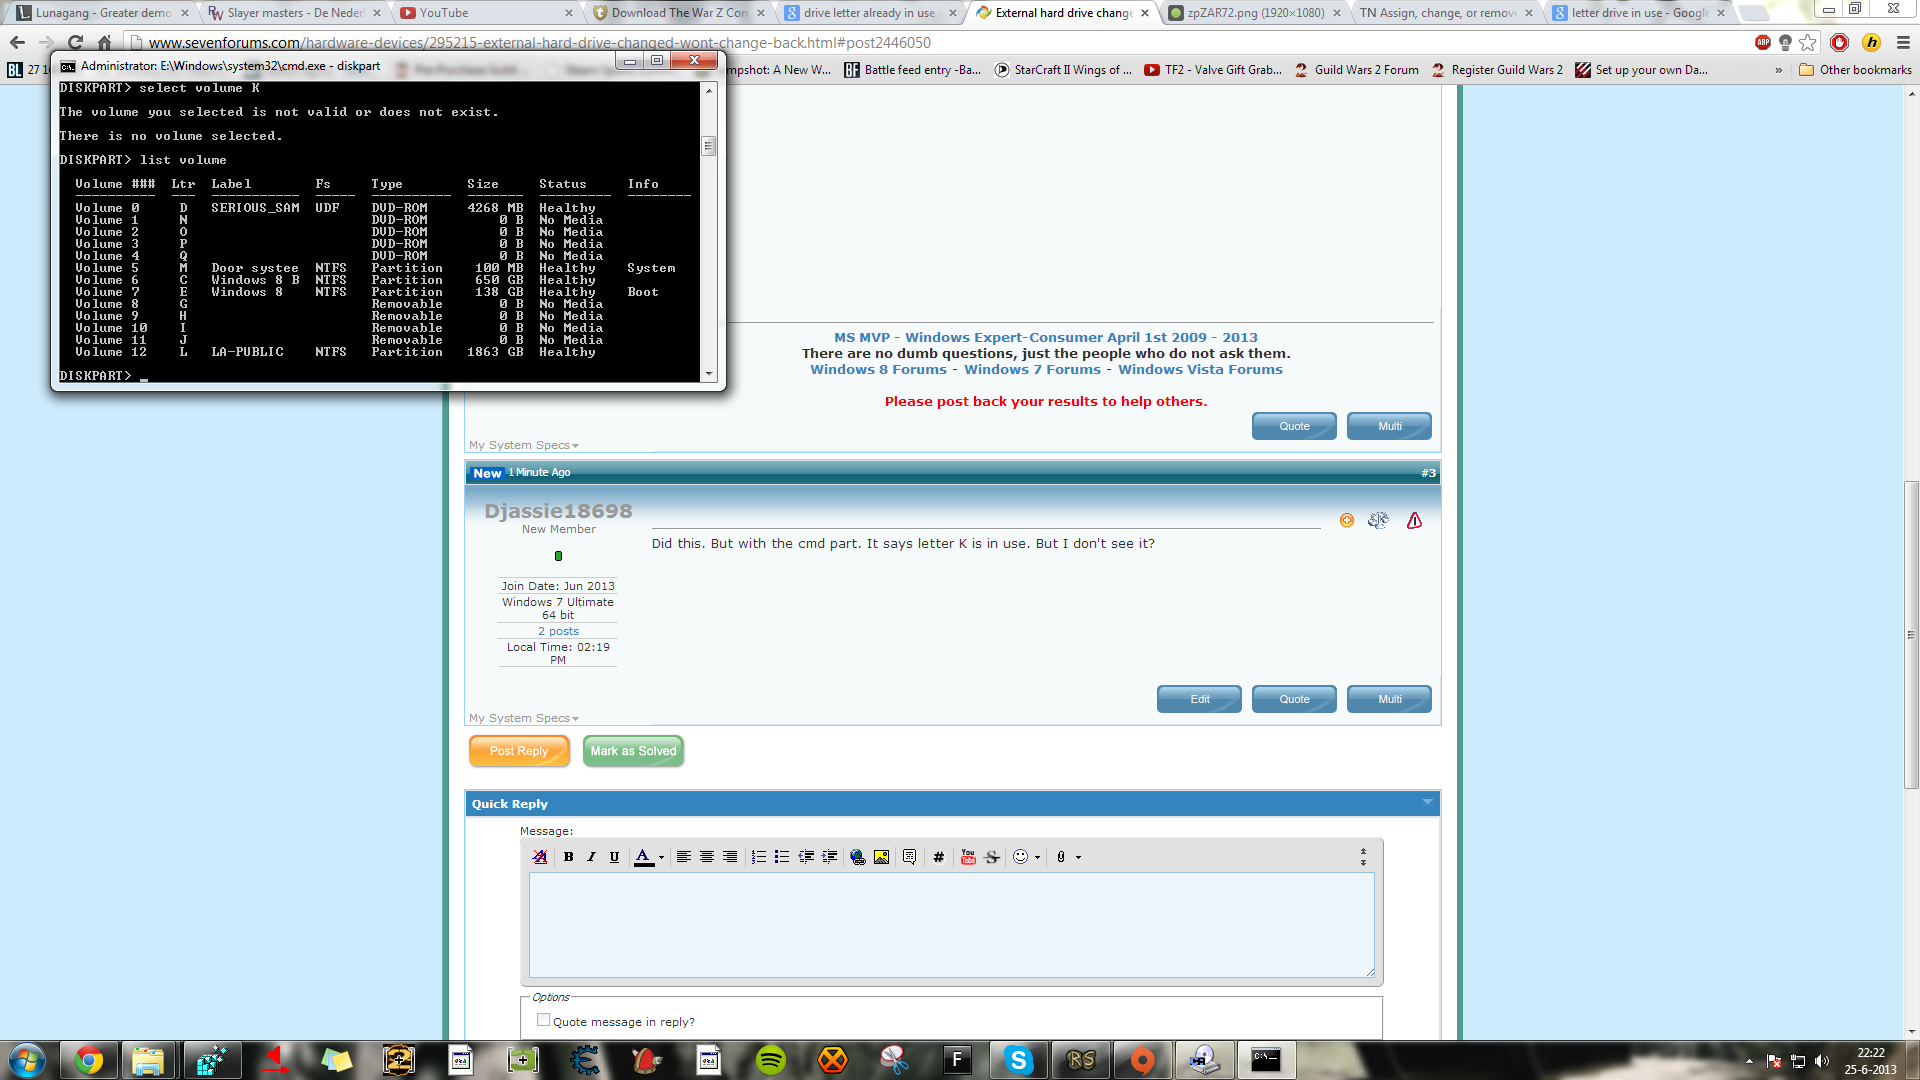Insert a YouTube video tag

pyautogui.click(x=968, y=857)
